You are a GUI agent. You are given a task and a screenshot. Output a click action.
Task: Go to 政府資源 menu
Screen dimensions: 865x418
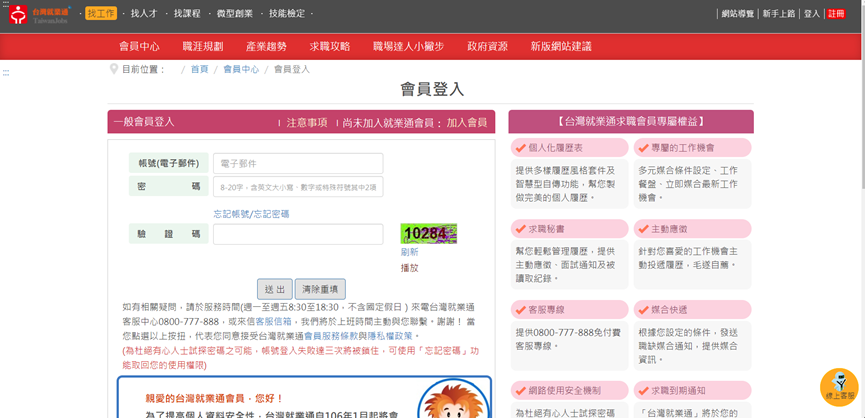tap(487, 46)
